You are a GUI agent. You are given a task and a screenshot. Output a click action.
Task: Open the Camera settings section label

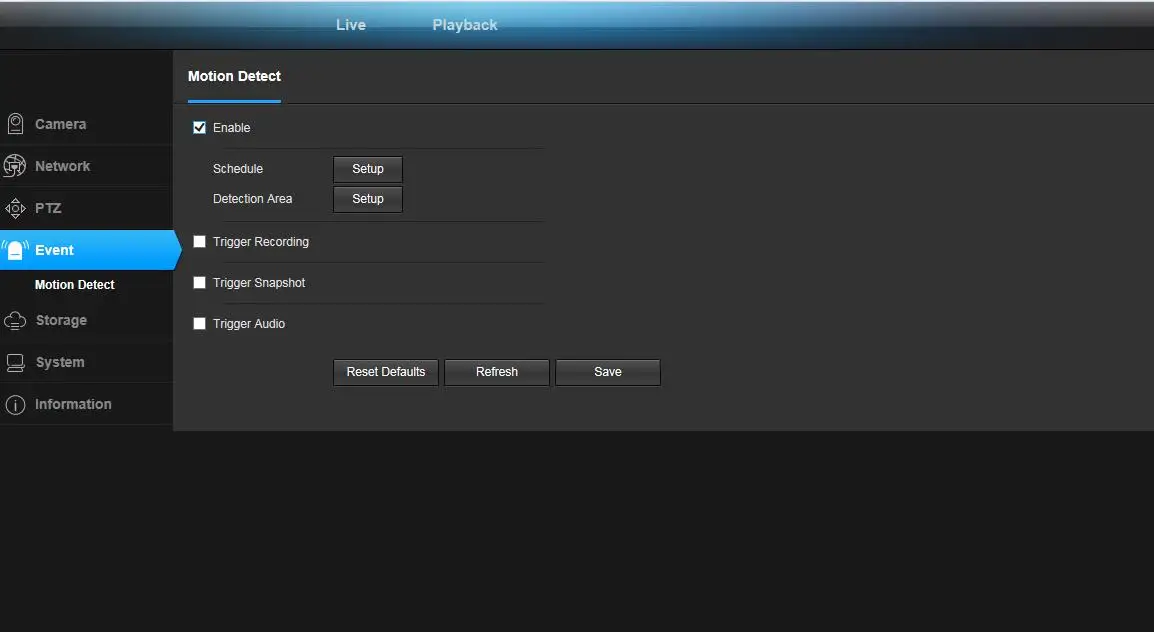pyautogui.click(x=60, y=124)
